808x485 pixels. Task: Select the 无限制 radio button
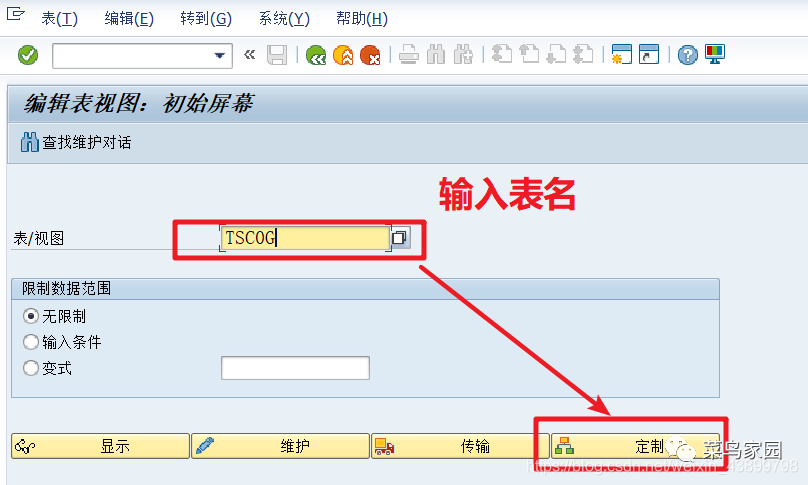(30, 316)
